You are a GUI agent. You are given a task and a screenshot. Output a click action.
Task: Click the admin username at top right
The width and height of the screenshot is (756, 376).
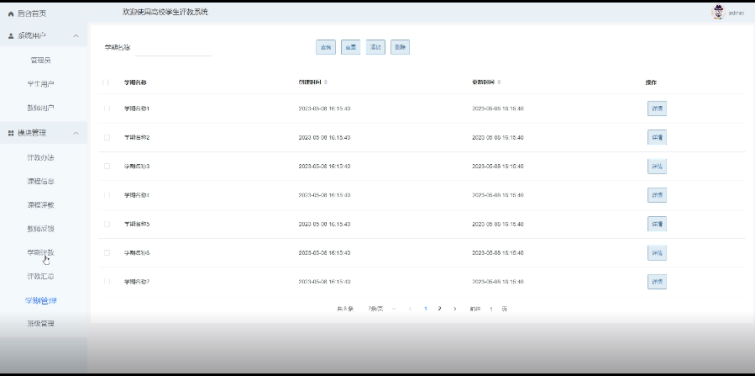point(736,13)
